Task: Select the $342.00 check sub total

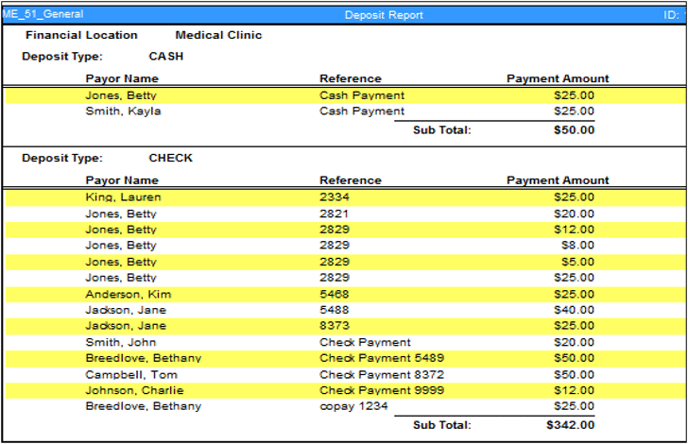Action: [x=573, y=425]
